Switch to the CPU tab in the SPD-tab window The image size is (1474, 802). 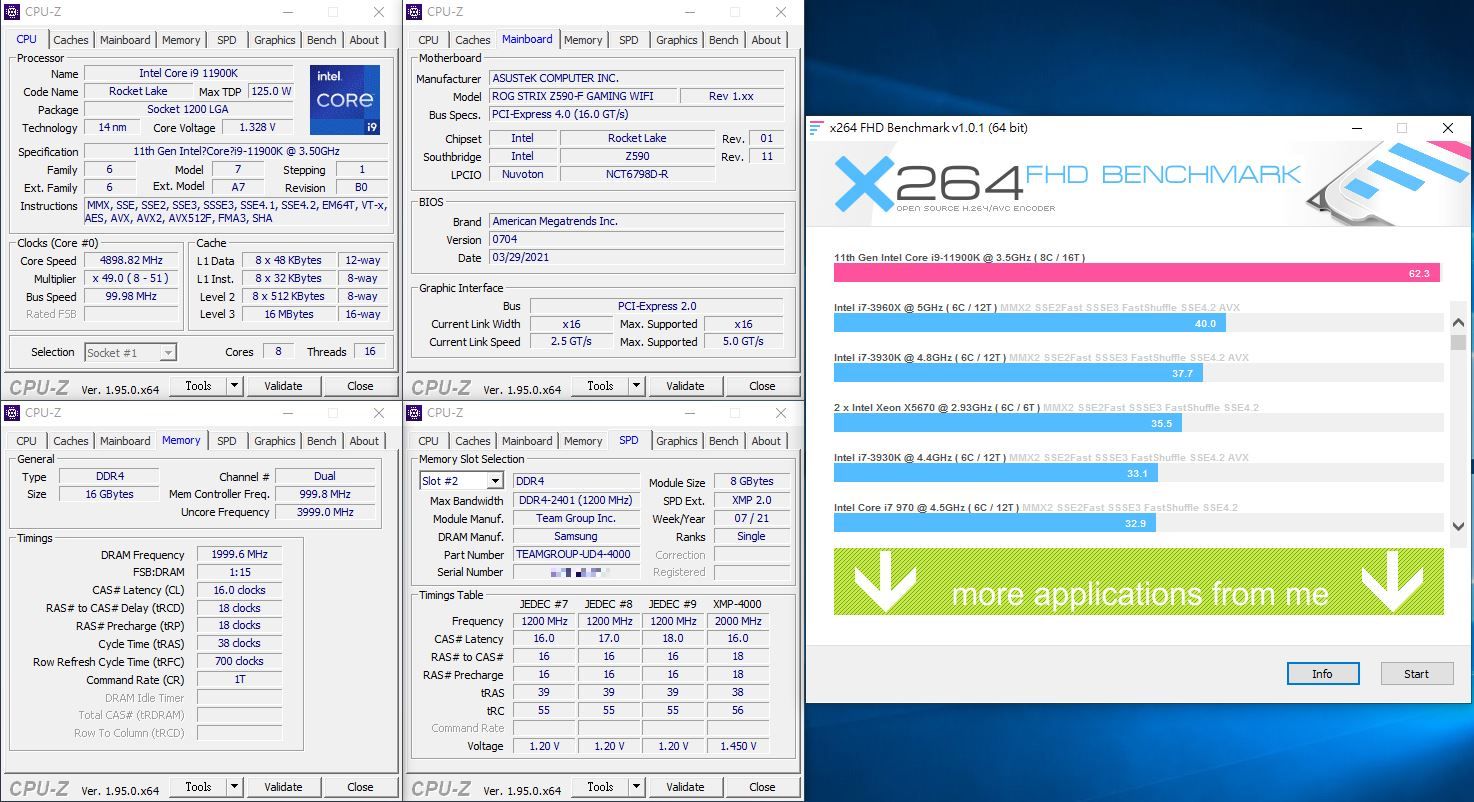(x=429, y=441)
